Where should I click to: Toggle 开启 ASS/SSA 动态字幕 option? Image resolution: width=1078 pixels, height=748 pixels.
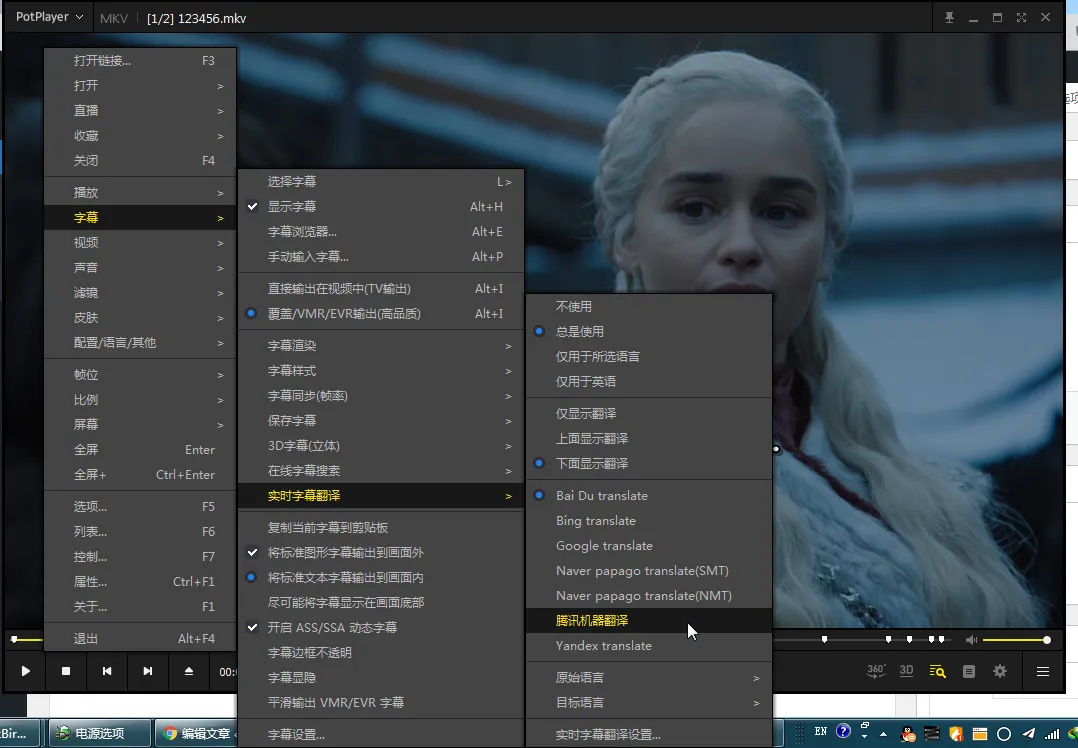[381, 627]
